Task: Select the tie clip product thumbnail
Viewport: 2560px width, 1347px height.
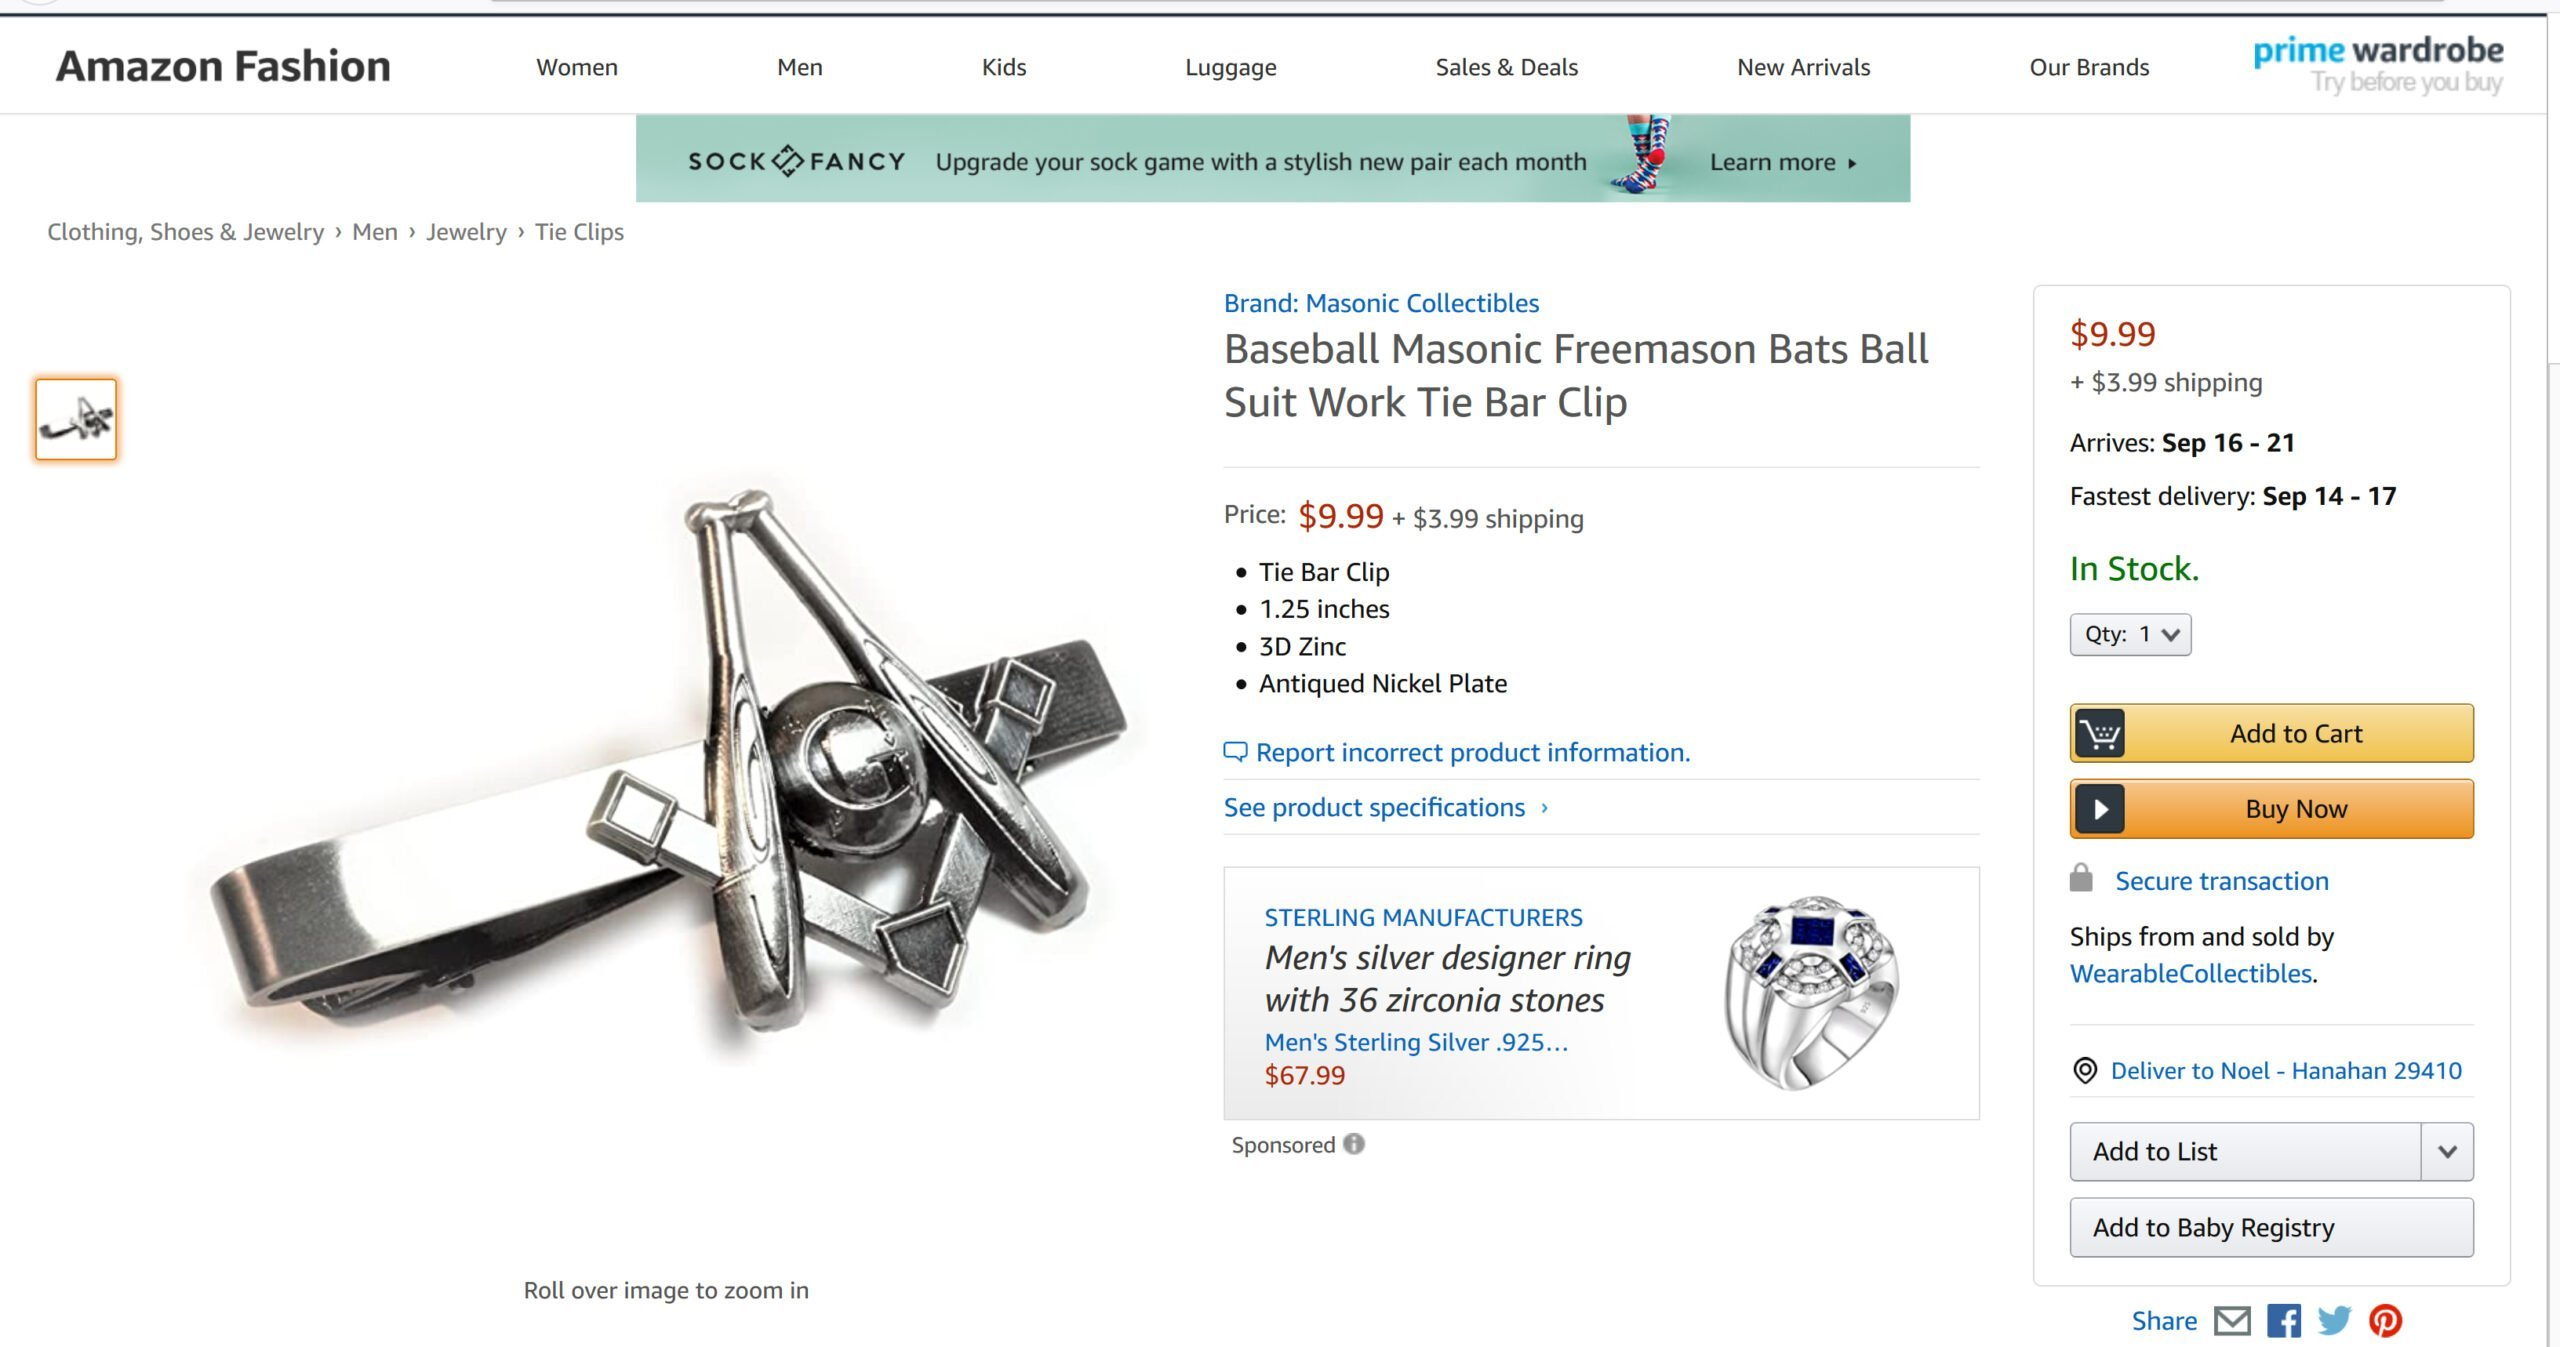Action: [x=76, y=419]
